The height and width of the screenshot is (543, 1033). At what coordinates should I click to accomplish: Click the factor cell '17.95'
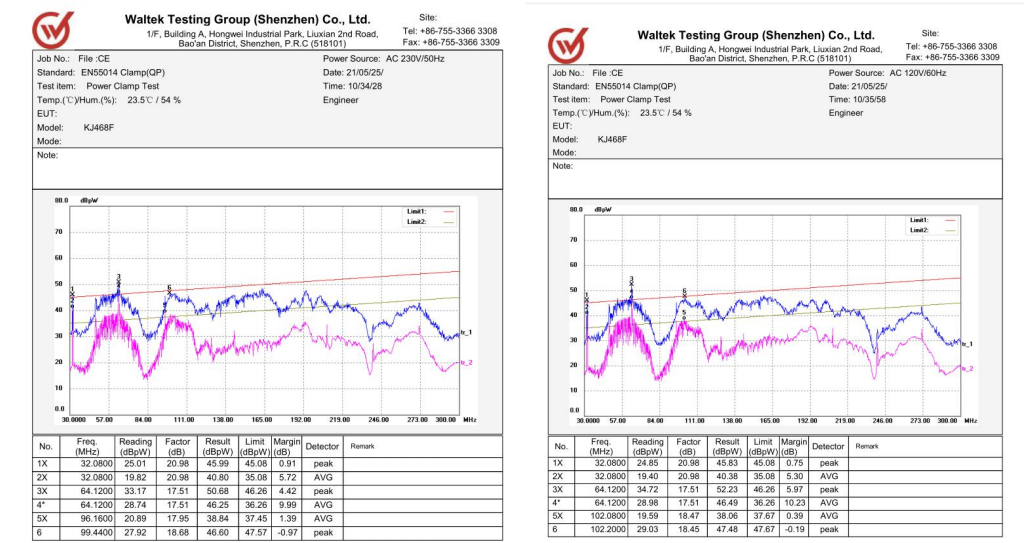click(178, 519)
